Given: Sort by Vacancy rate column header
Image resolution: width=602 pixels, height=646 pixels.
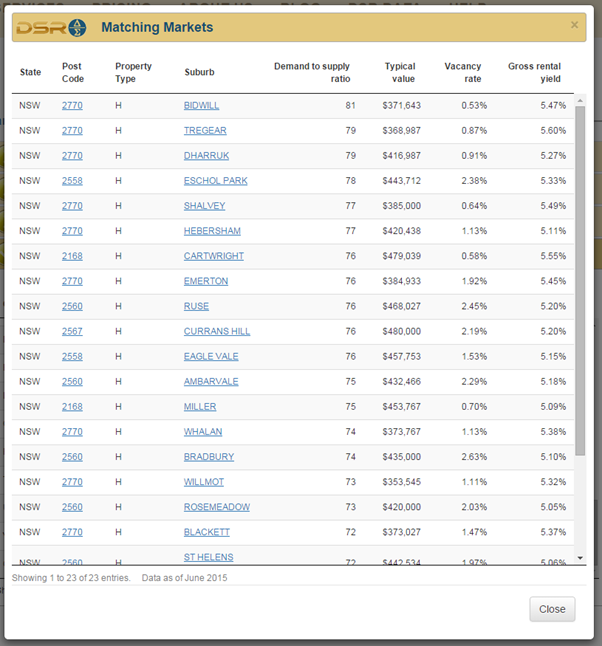Looking at the screenshot, I should [x=462, y=72].
